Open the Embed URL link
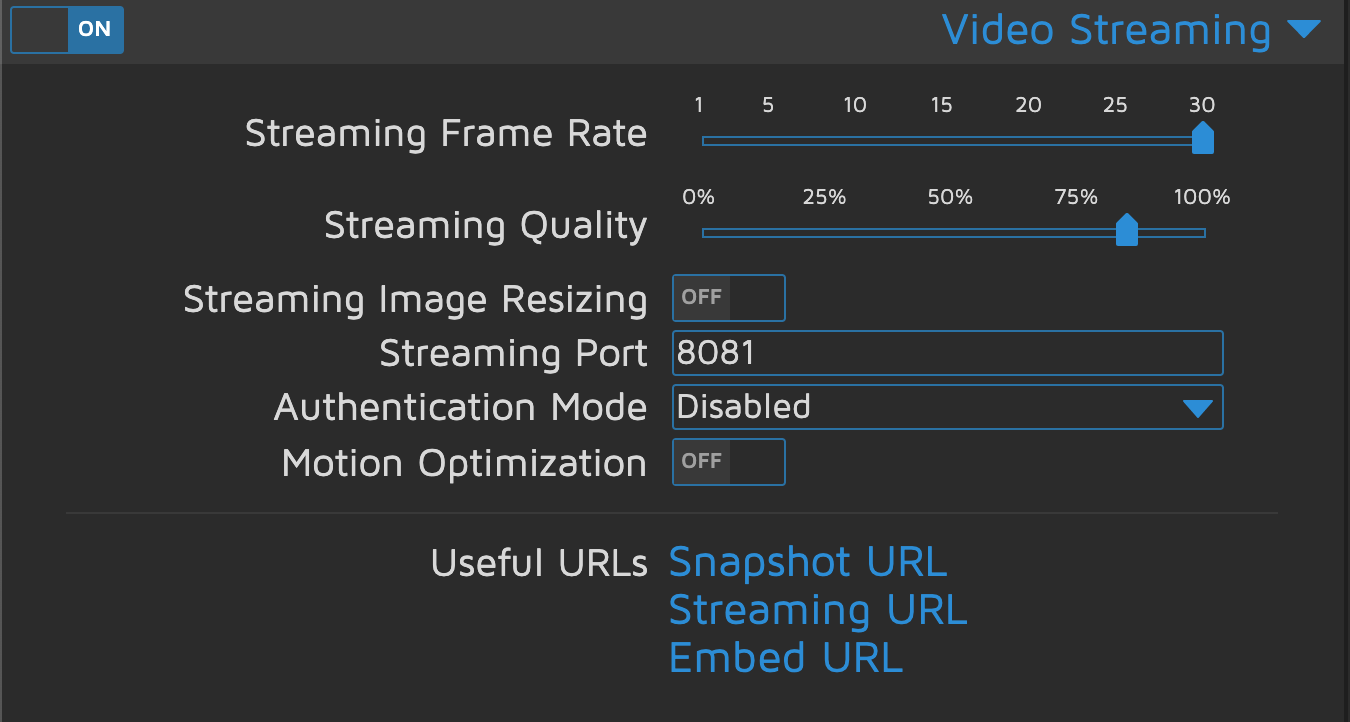This screenshot has width=1350, height=722. [x=785, y=658]
